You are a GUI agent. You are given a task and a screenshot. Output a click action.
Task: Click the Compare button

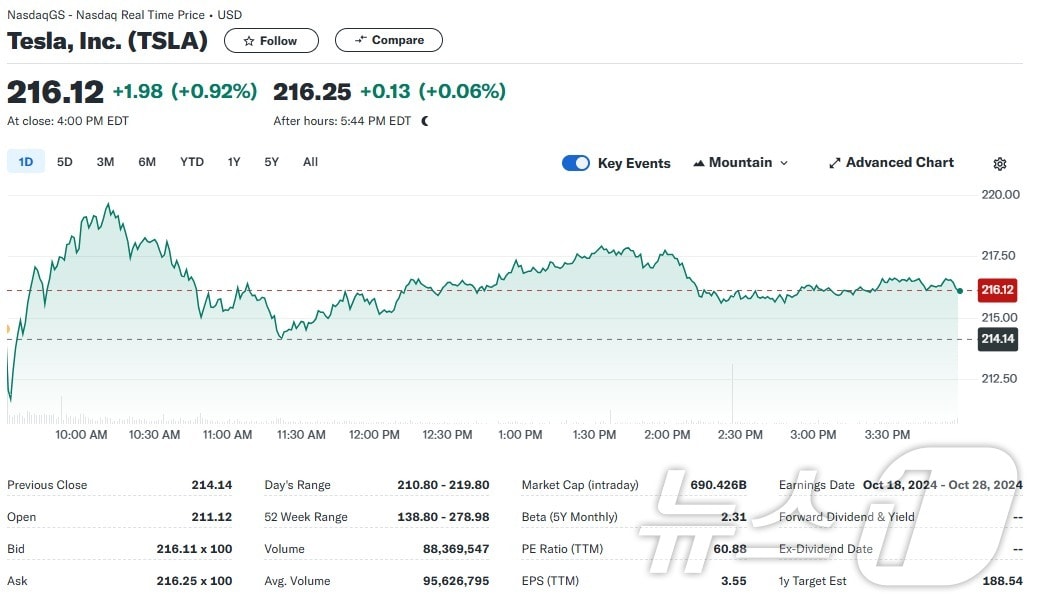click(388, 40)
